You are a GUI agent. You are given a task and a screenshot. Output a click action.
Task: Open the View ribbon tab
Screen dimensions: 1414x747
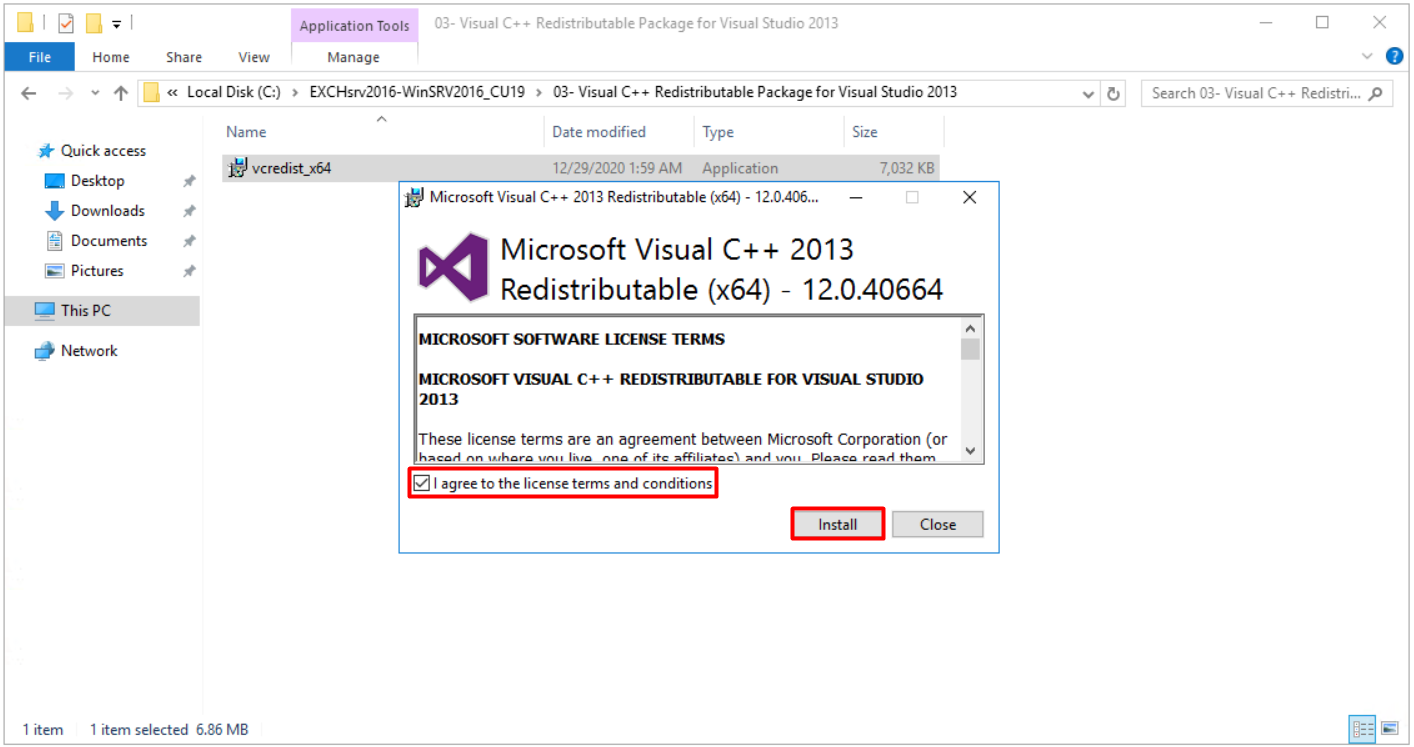click(x=254, y=57)
